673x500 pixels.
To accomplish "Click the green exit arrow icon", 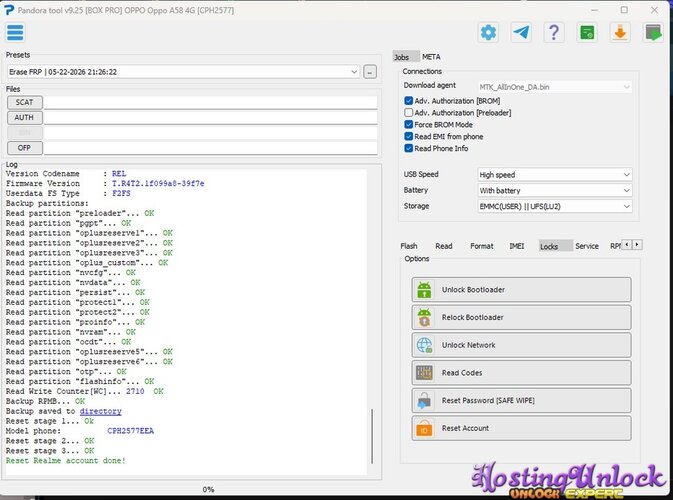I will (x=653, y=33).
